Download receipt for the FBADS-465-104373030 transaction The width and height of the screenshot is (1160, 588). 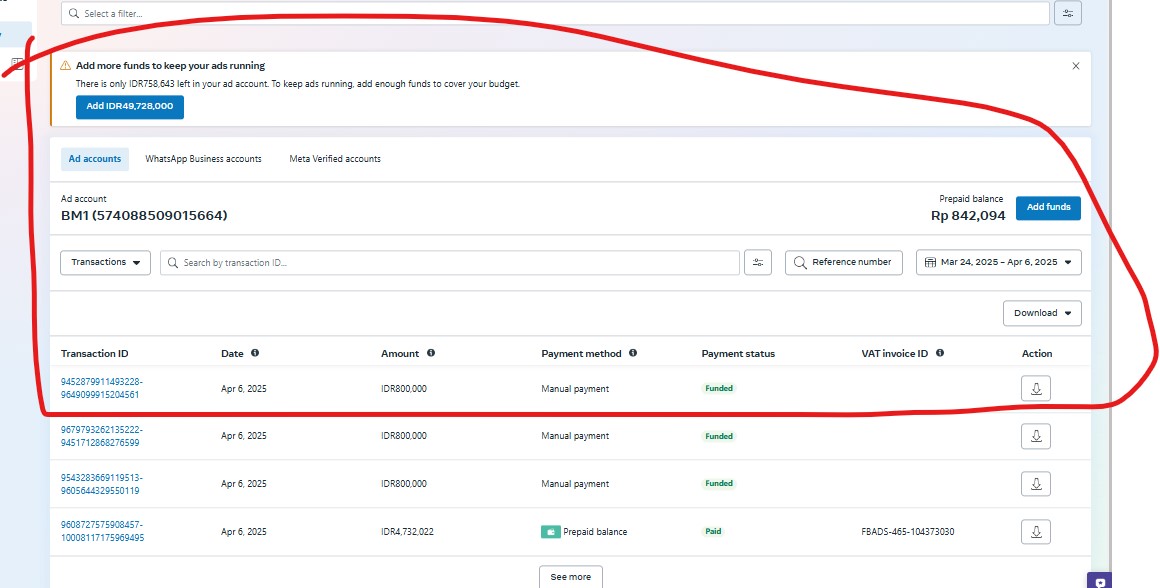coord(1036,532)
